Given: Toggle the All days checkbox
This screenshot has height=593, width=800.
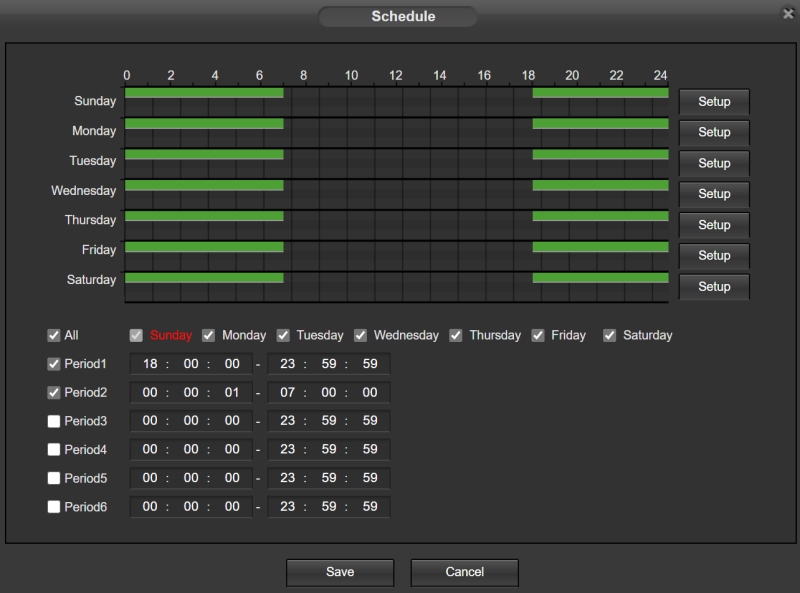Looking at the screenshot, I should pos(54,335).
